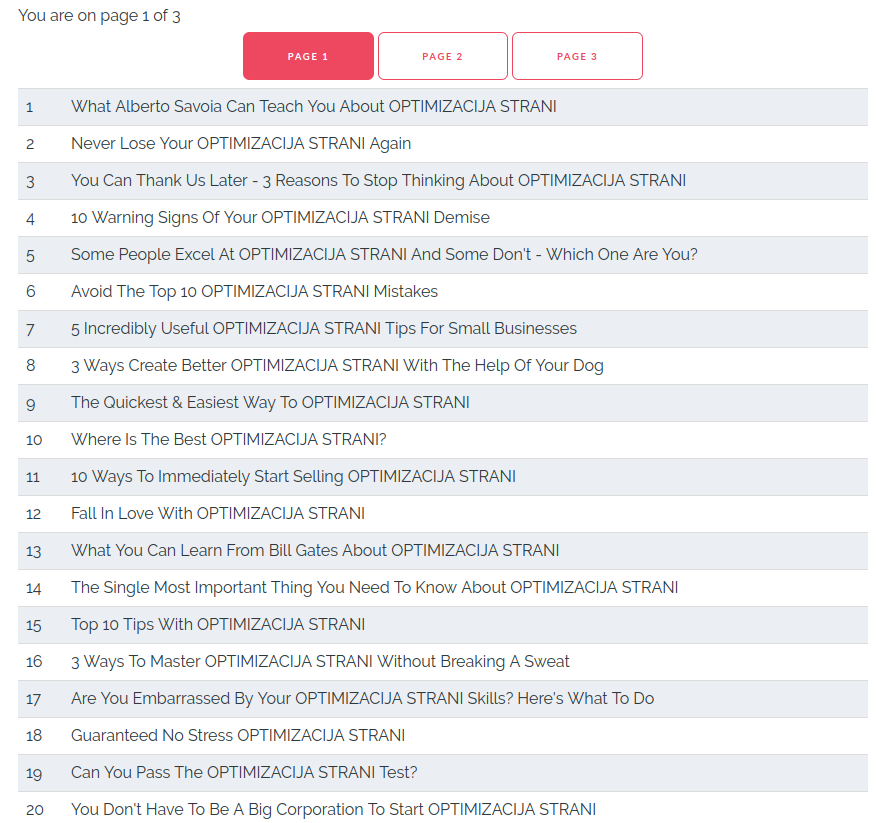Select the Bill Gates headline row
The image size is (878, 823).
coord(315,551)
